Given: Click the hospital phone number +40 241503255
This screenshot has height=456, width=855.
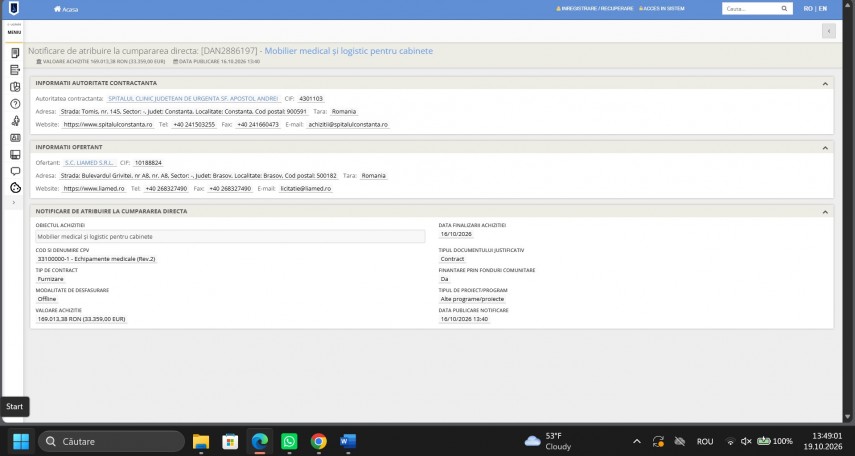Looking at the screenshot, I should coord(194,124).
